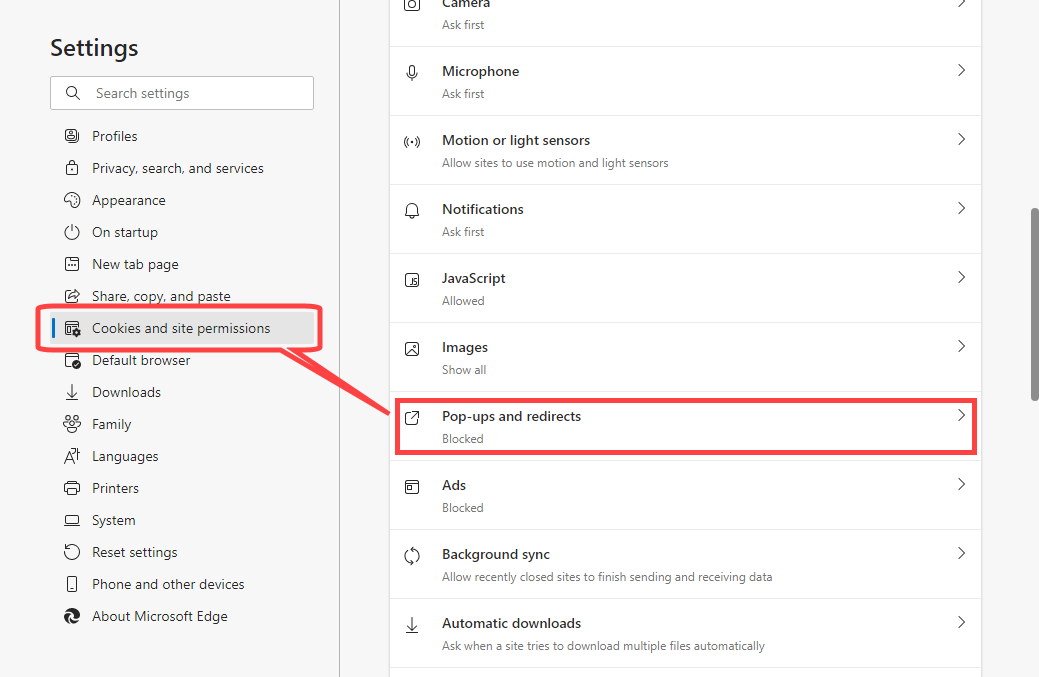Expand Pop-ups and redirects chevron
The width and height of the screenshot is (1039, 677).
tap(961, 415)
